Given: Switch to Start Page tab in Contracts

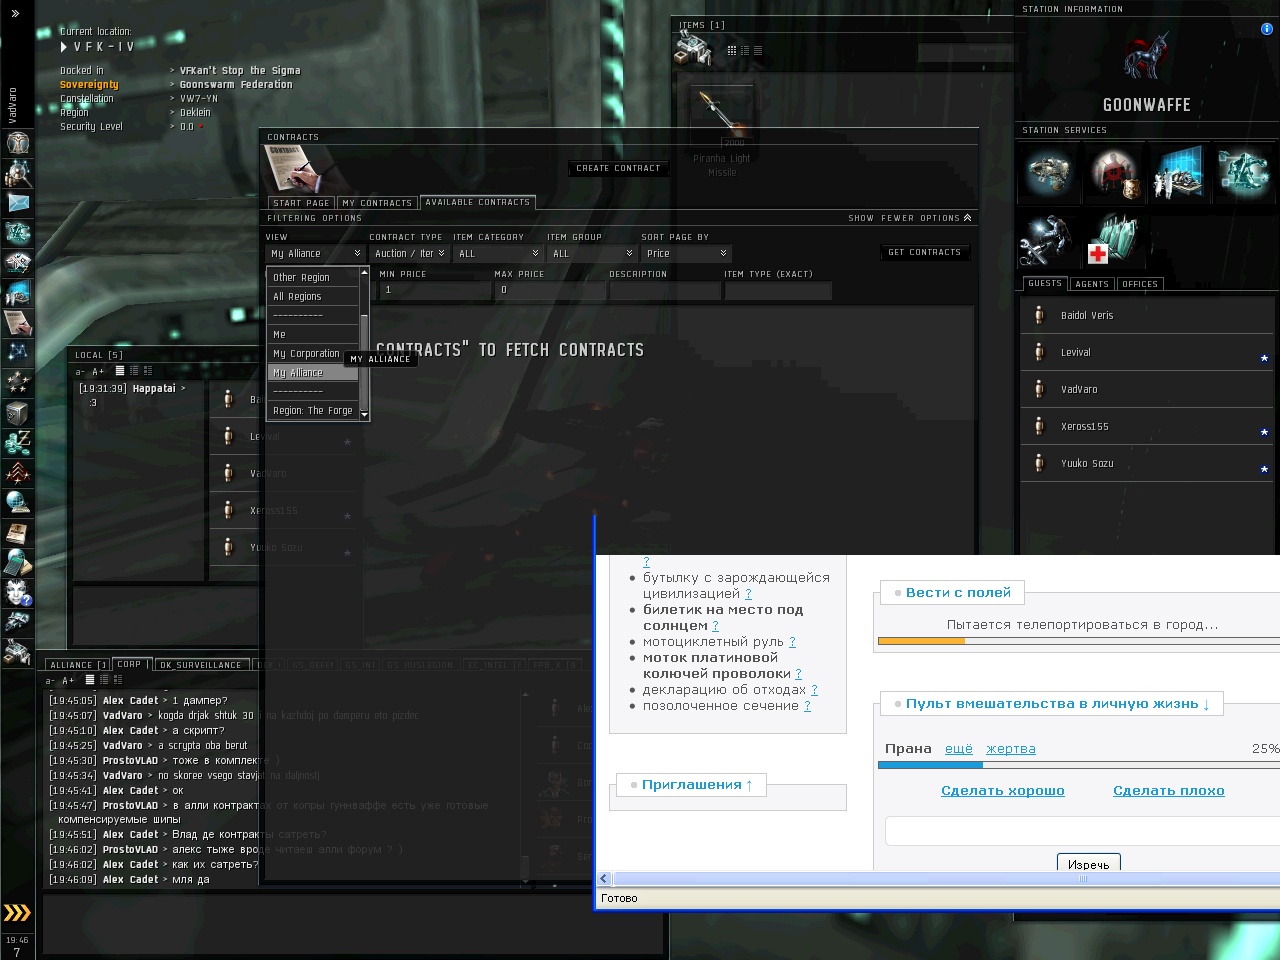Looking at the screenshot, I should (x=301, y=203).
